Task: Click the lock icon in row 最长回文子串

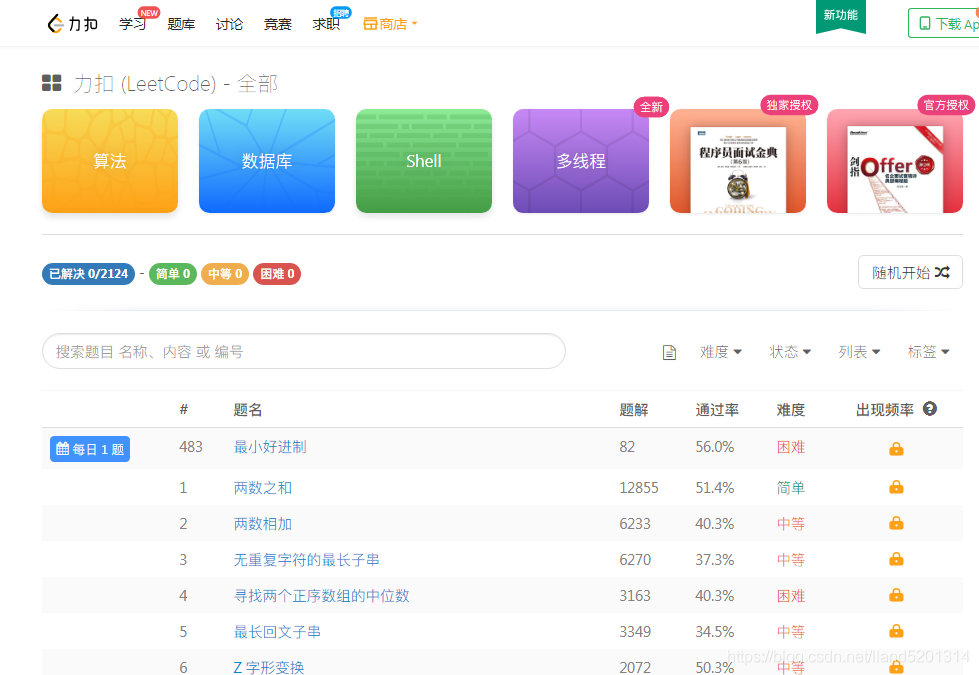Action: point(896,631)
